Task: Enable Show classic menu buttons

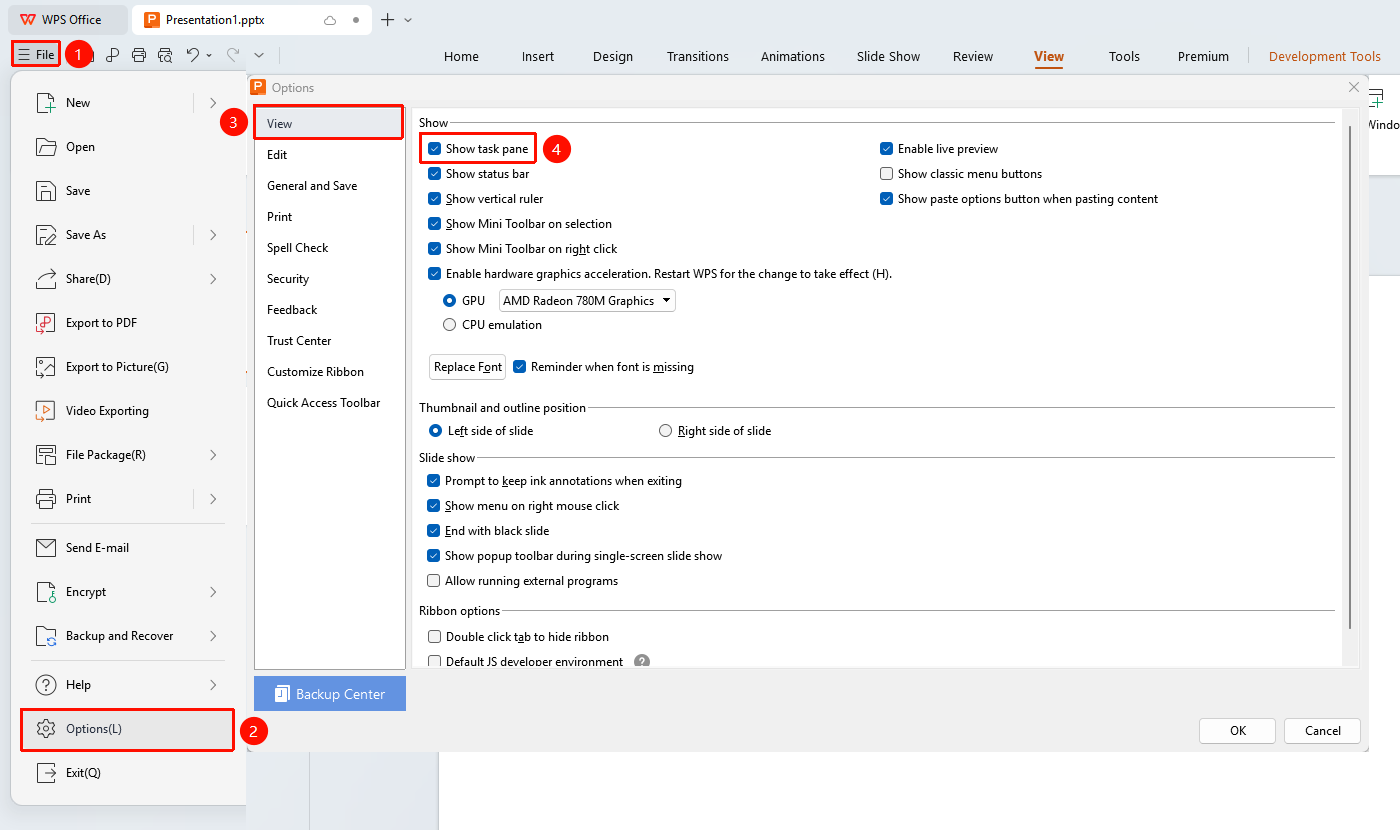Action: tap(887, 174)
